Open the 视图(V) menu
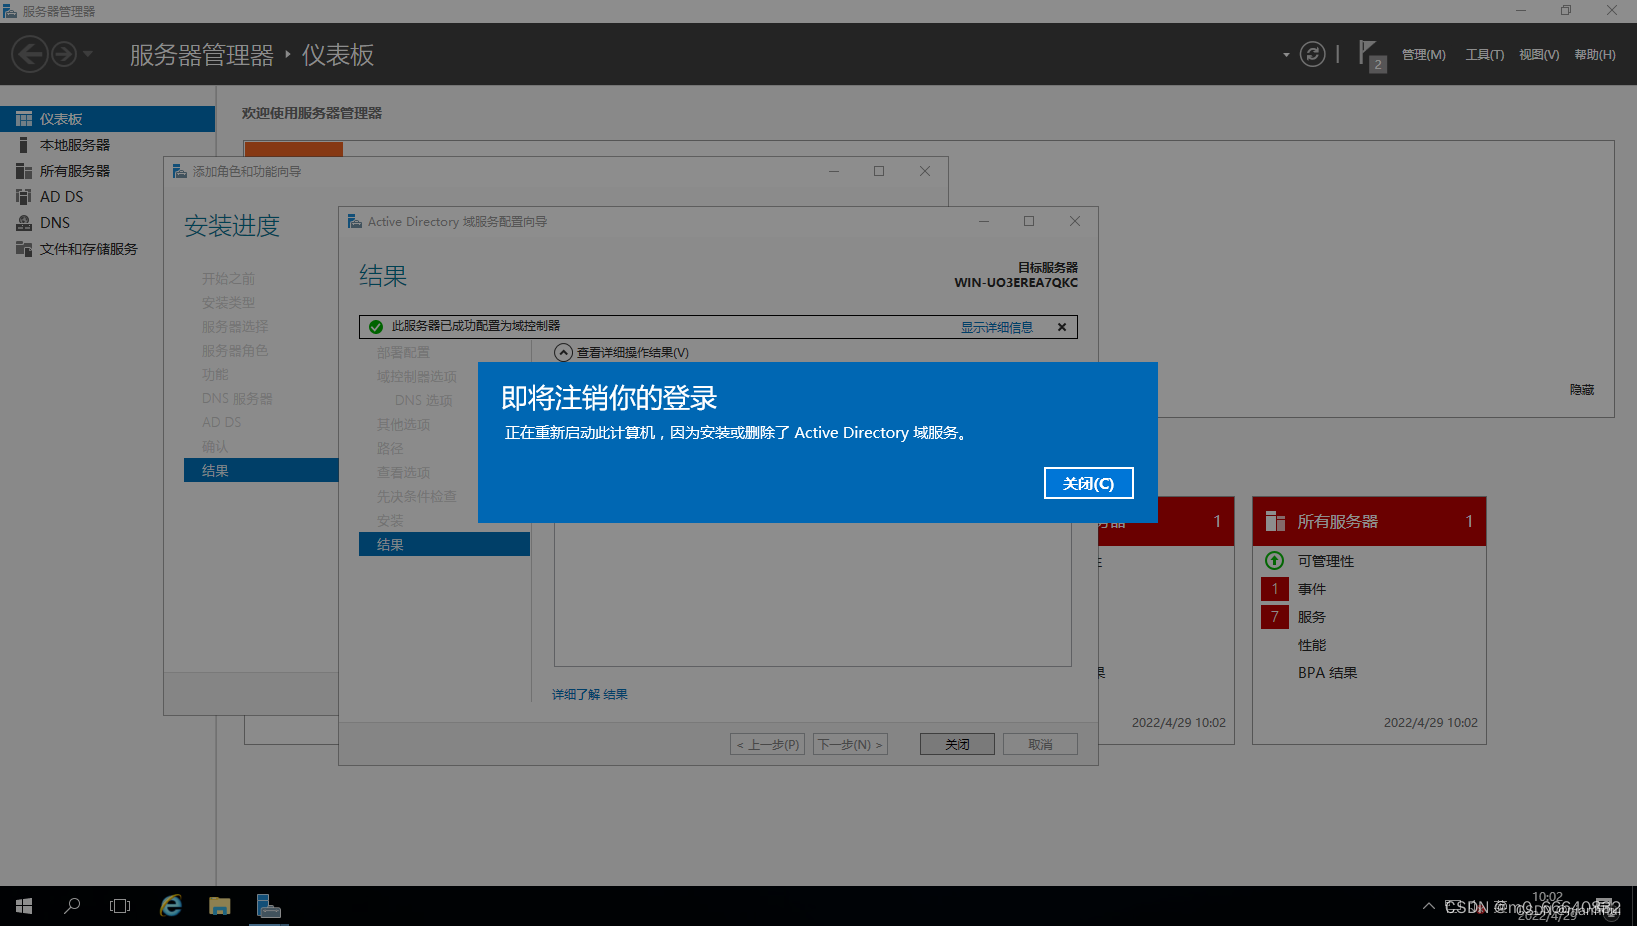The image size is (1637, 926). pos(1539,55)
